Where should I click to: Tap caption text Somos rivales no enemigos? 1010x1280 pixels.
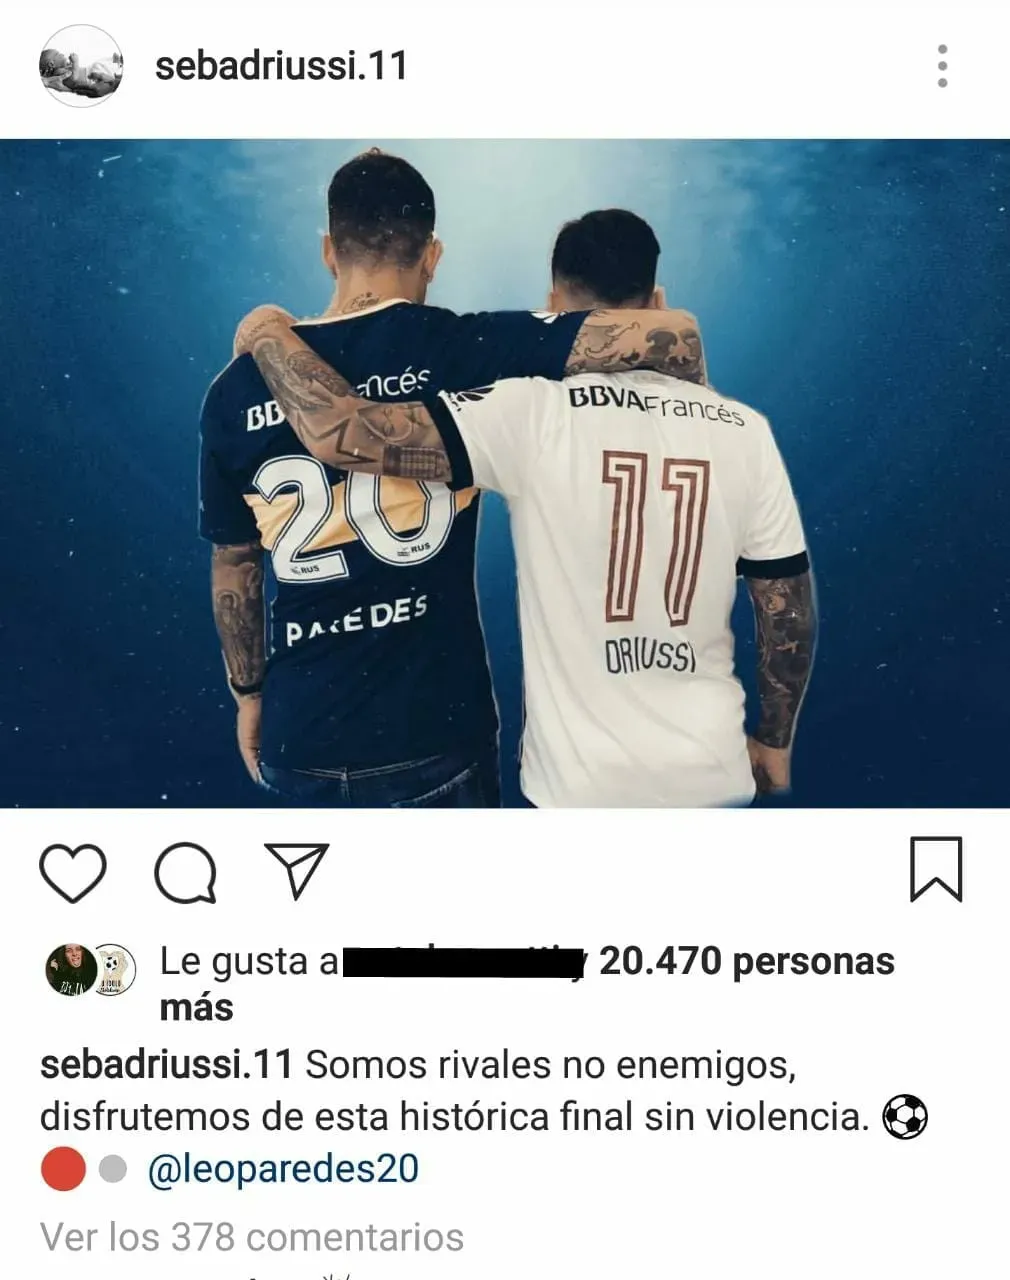click(550, 1064)
